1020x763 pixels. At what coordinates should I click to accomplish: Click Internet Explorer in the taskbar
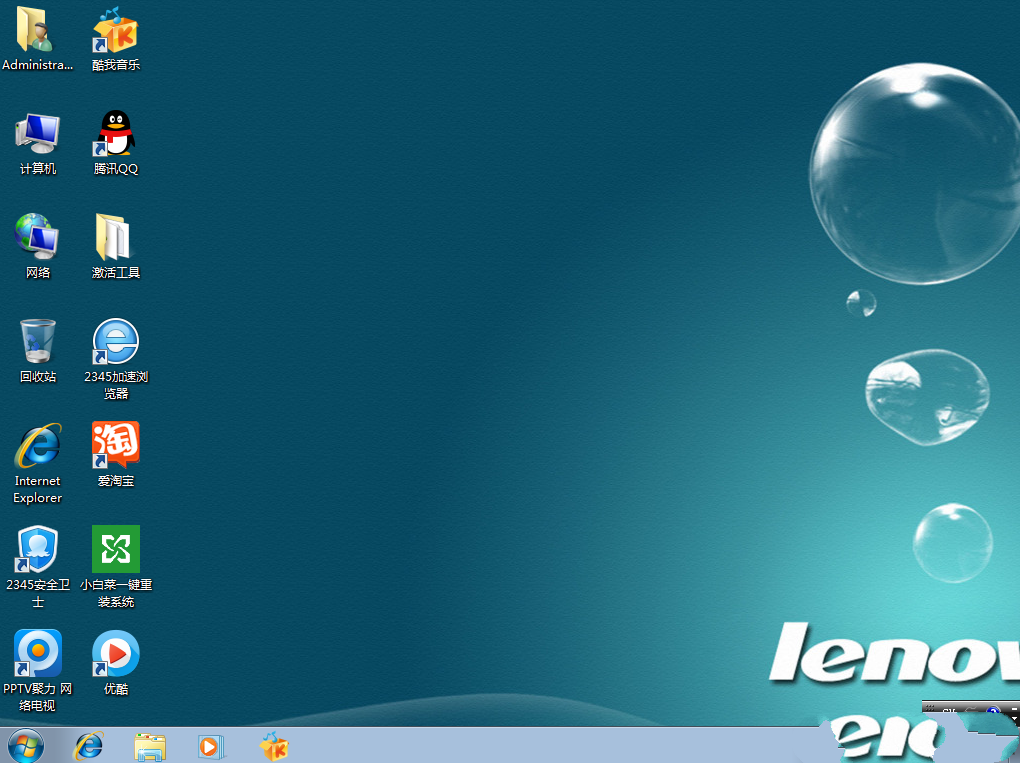89,746
